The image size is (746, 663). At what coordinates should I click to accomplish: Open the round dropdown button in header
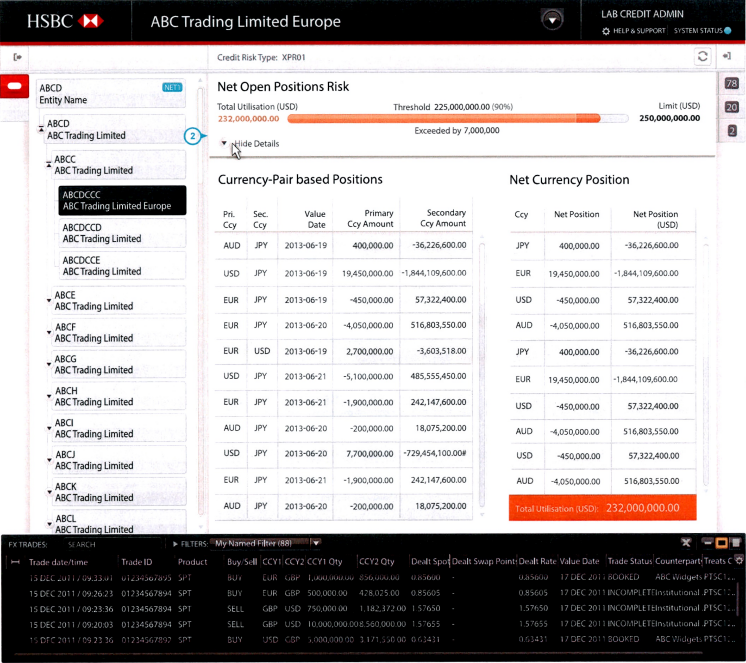(x=551, y=20)
